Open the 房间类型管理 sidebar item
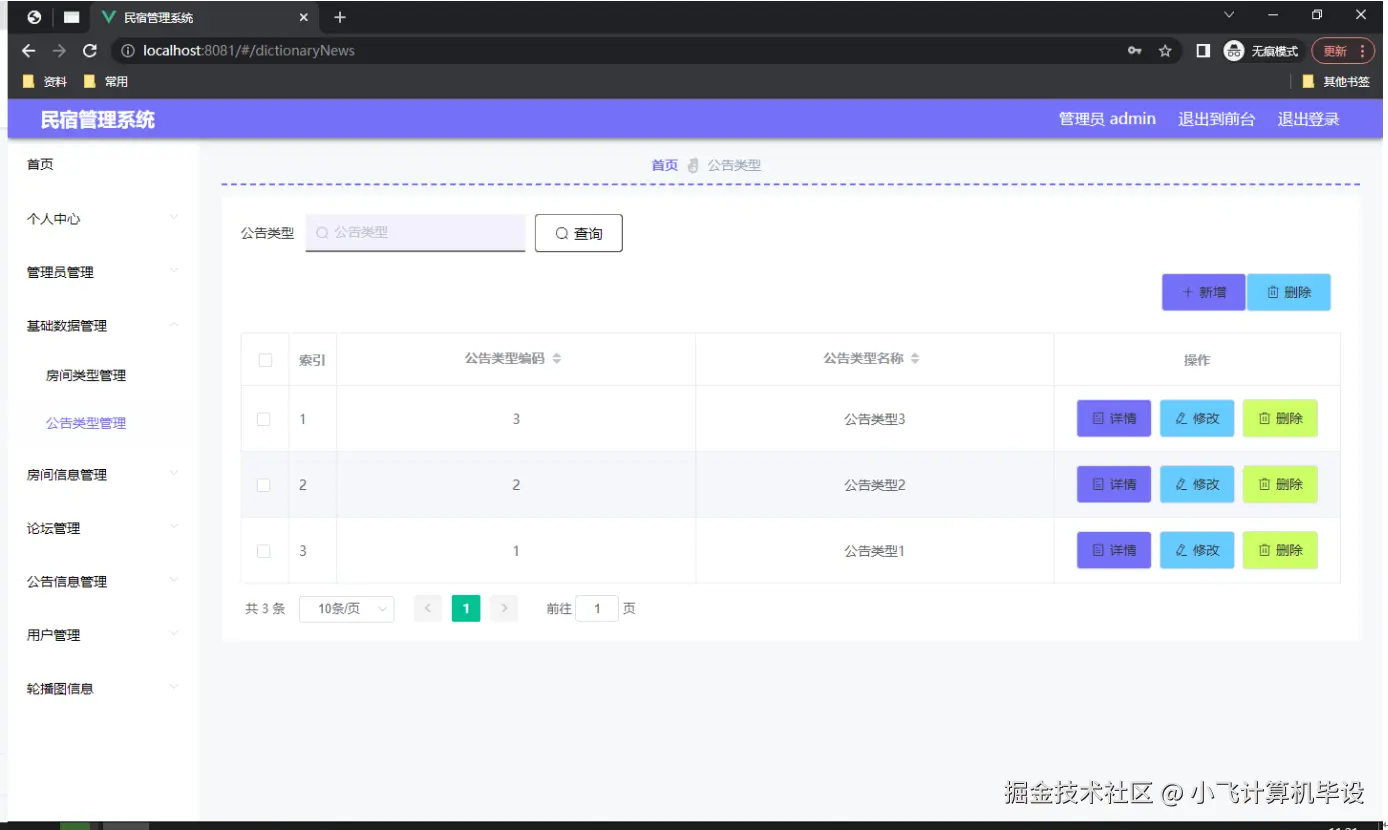 click(85, 375)
